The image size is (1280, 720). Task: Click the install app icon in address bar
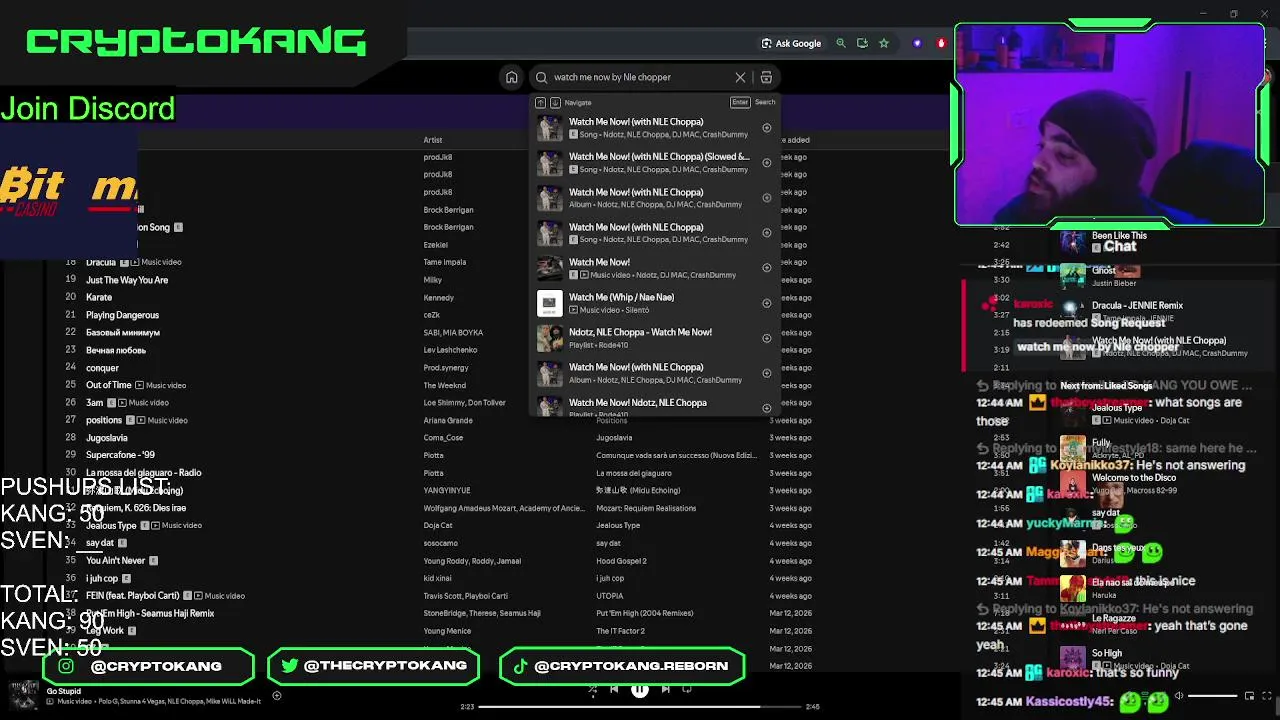[x=862, y=43]
